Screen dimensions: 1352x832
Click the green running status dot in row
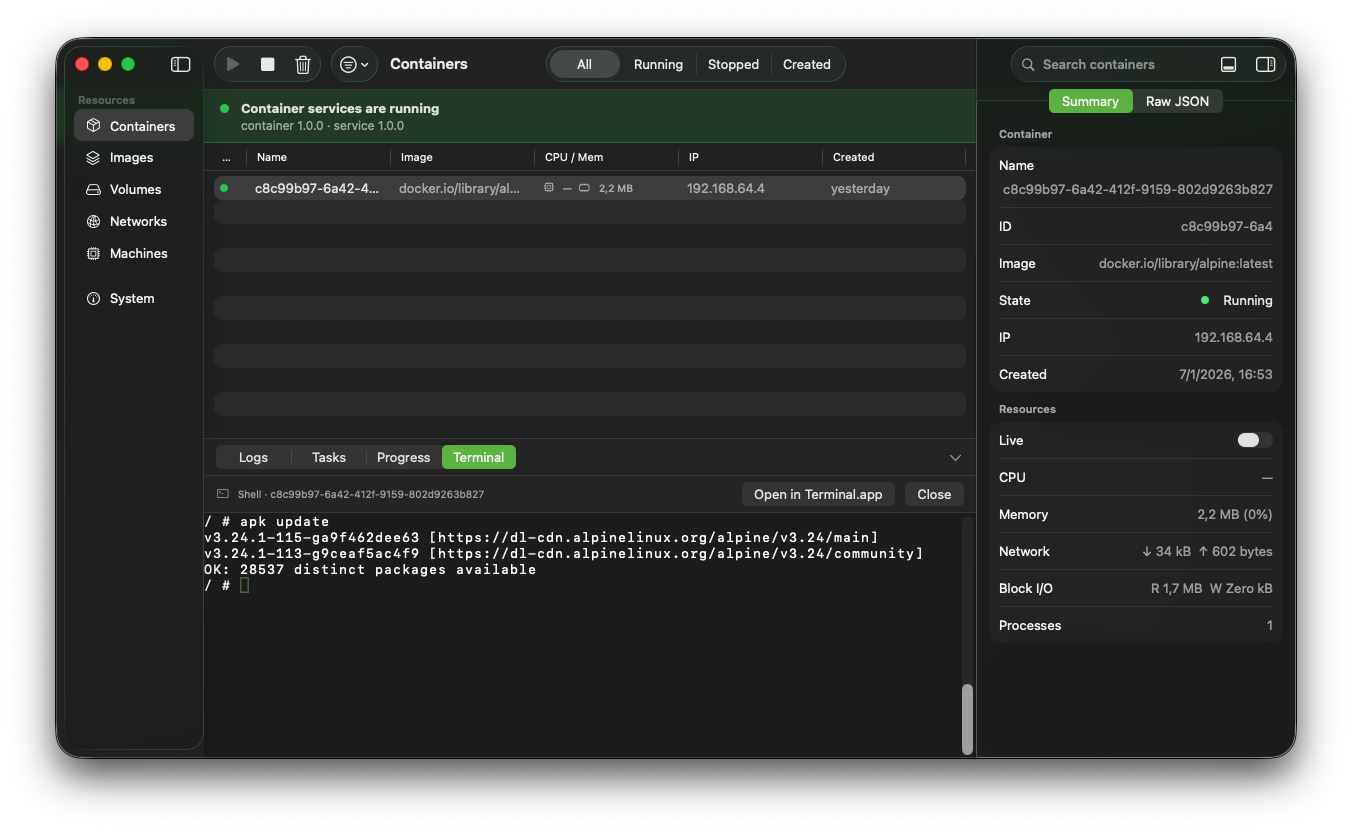click(x=224, y=188)
